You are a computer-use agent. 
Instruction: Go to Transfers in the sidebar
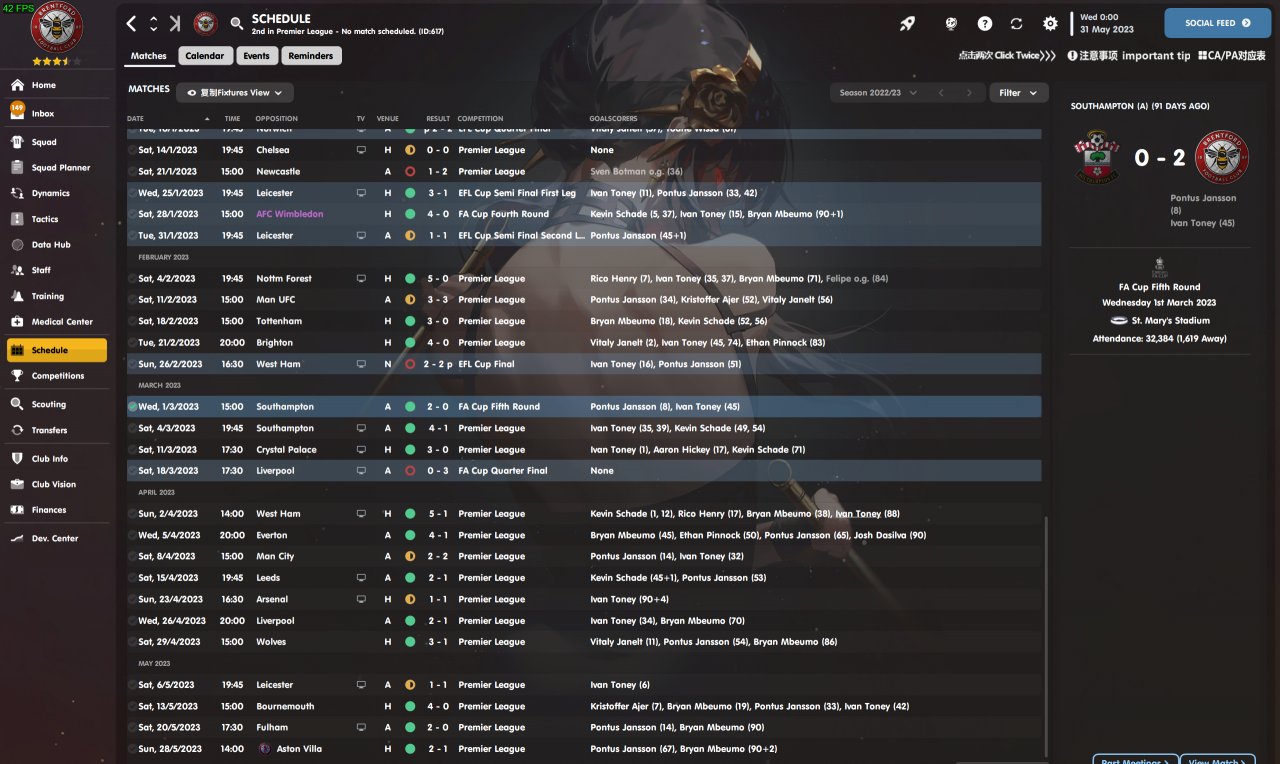tap(55, 430)
